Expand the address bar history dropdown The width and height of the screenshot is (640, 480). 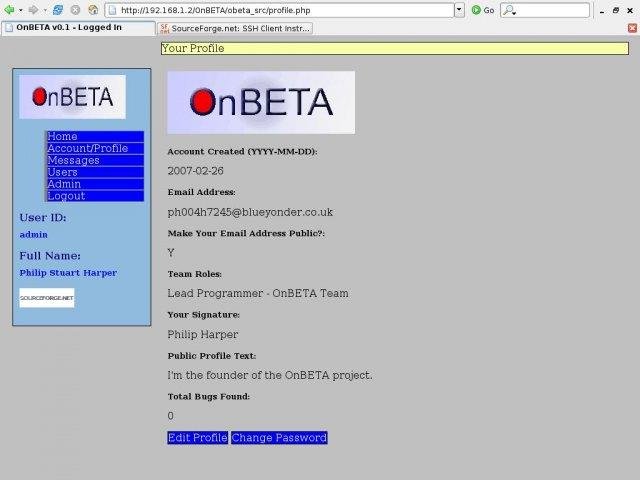460,10
